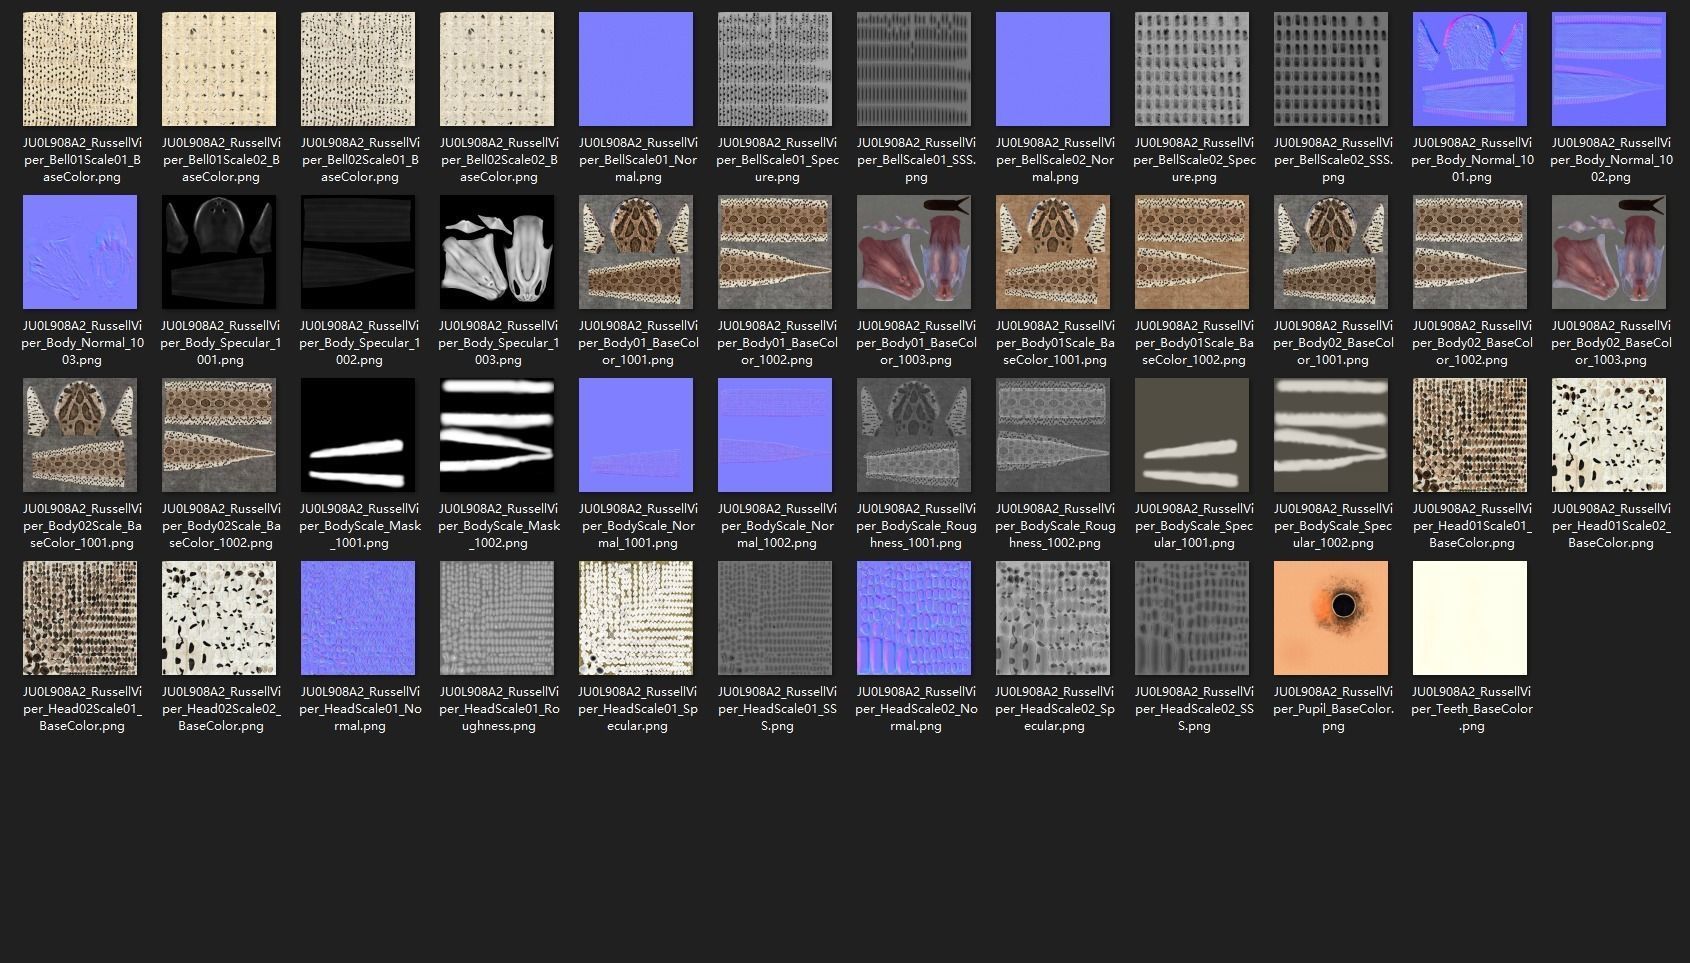Choose the Body02_BaseColor_1002.png thumbnail
Image resolution: width=1690 pixels, height=963 pixels.
[1470, 252]
